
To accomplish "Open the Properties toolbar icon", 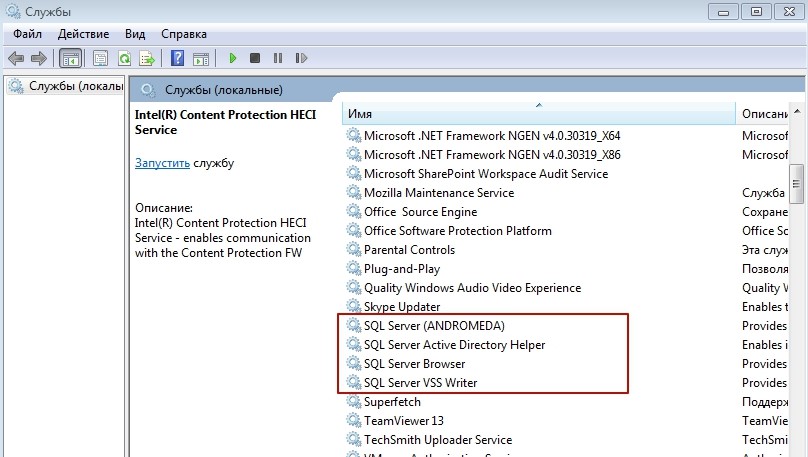I will (100, 58).
